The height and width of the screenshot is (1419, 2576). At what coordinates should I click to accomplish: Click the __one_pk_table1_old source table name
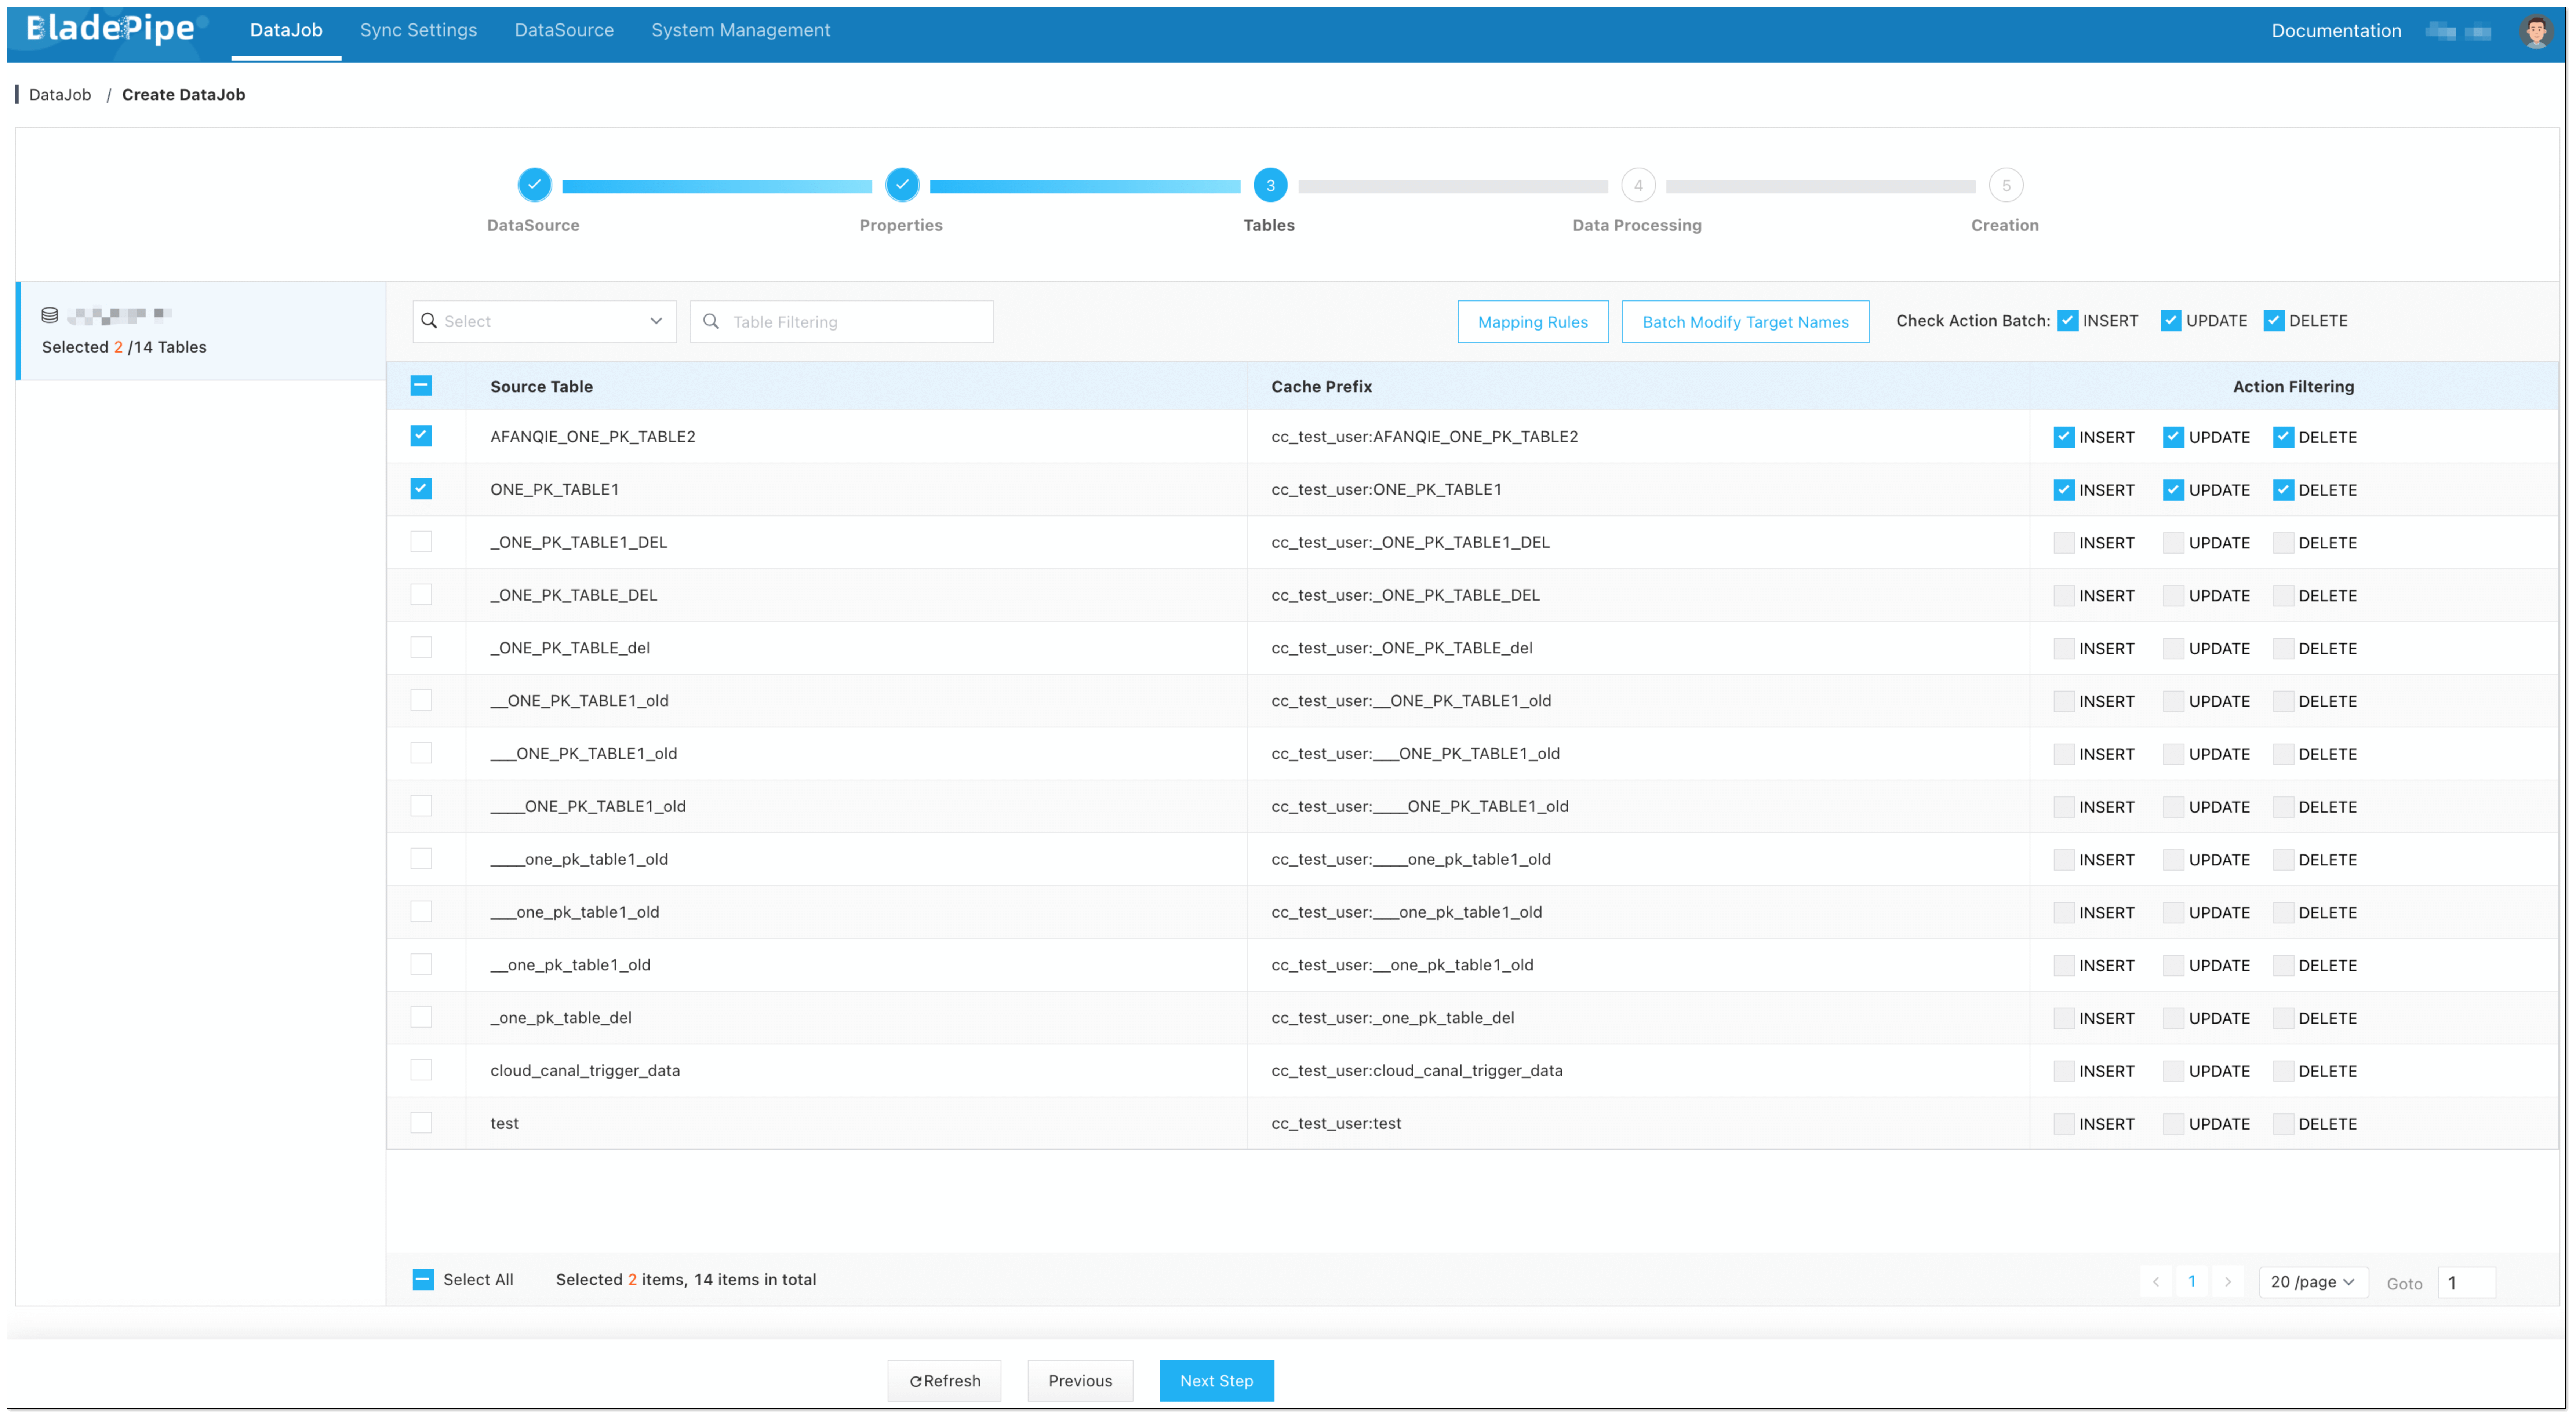click(x=570, y=965)
